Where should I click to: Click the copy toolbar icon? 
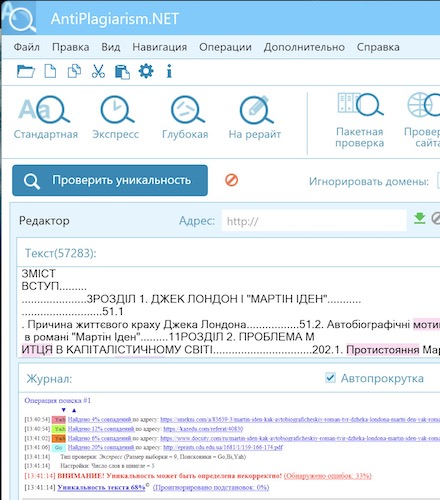pos(74,71)
